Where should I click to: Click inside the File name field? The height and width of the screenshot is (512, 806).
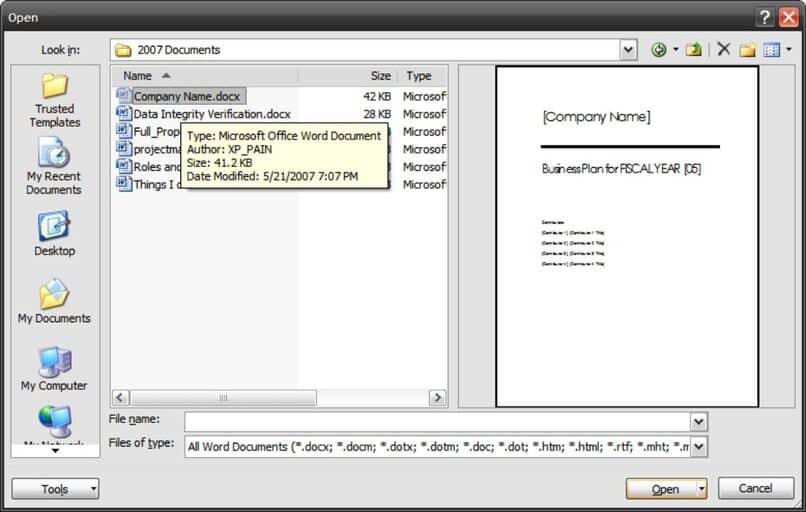437,422
